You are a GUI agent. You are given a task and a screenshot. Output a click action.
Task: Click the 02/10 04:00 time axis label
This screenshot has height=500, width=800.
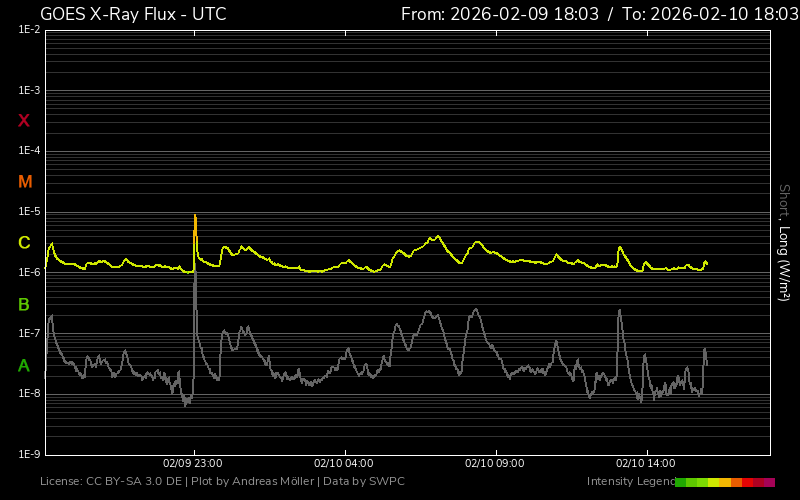coord(344,464)
